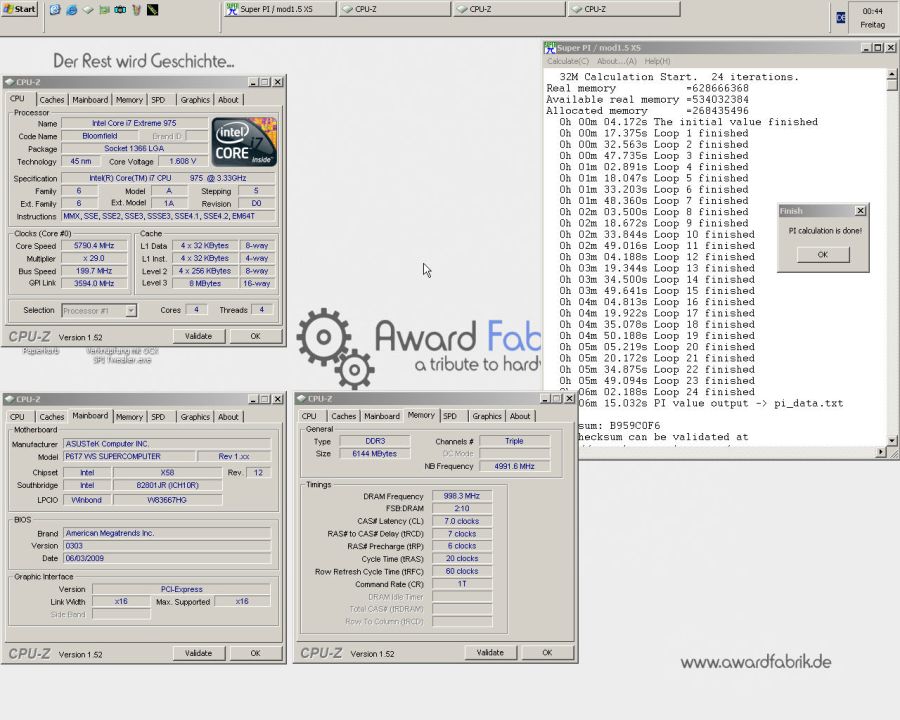Click OK in the Finish dialog
This screenshot has width=900, height=720.
823,254
